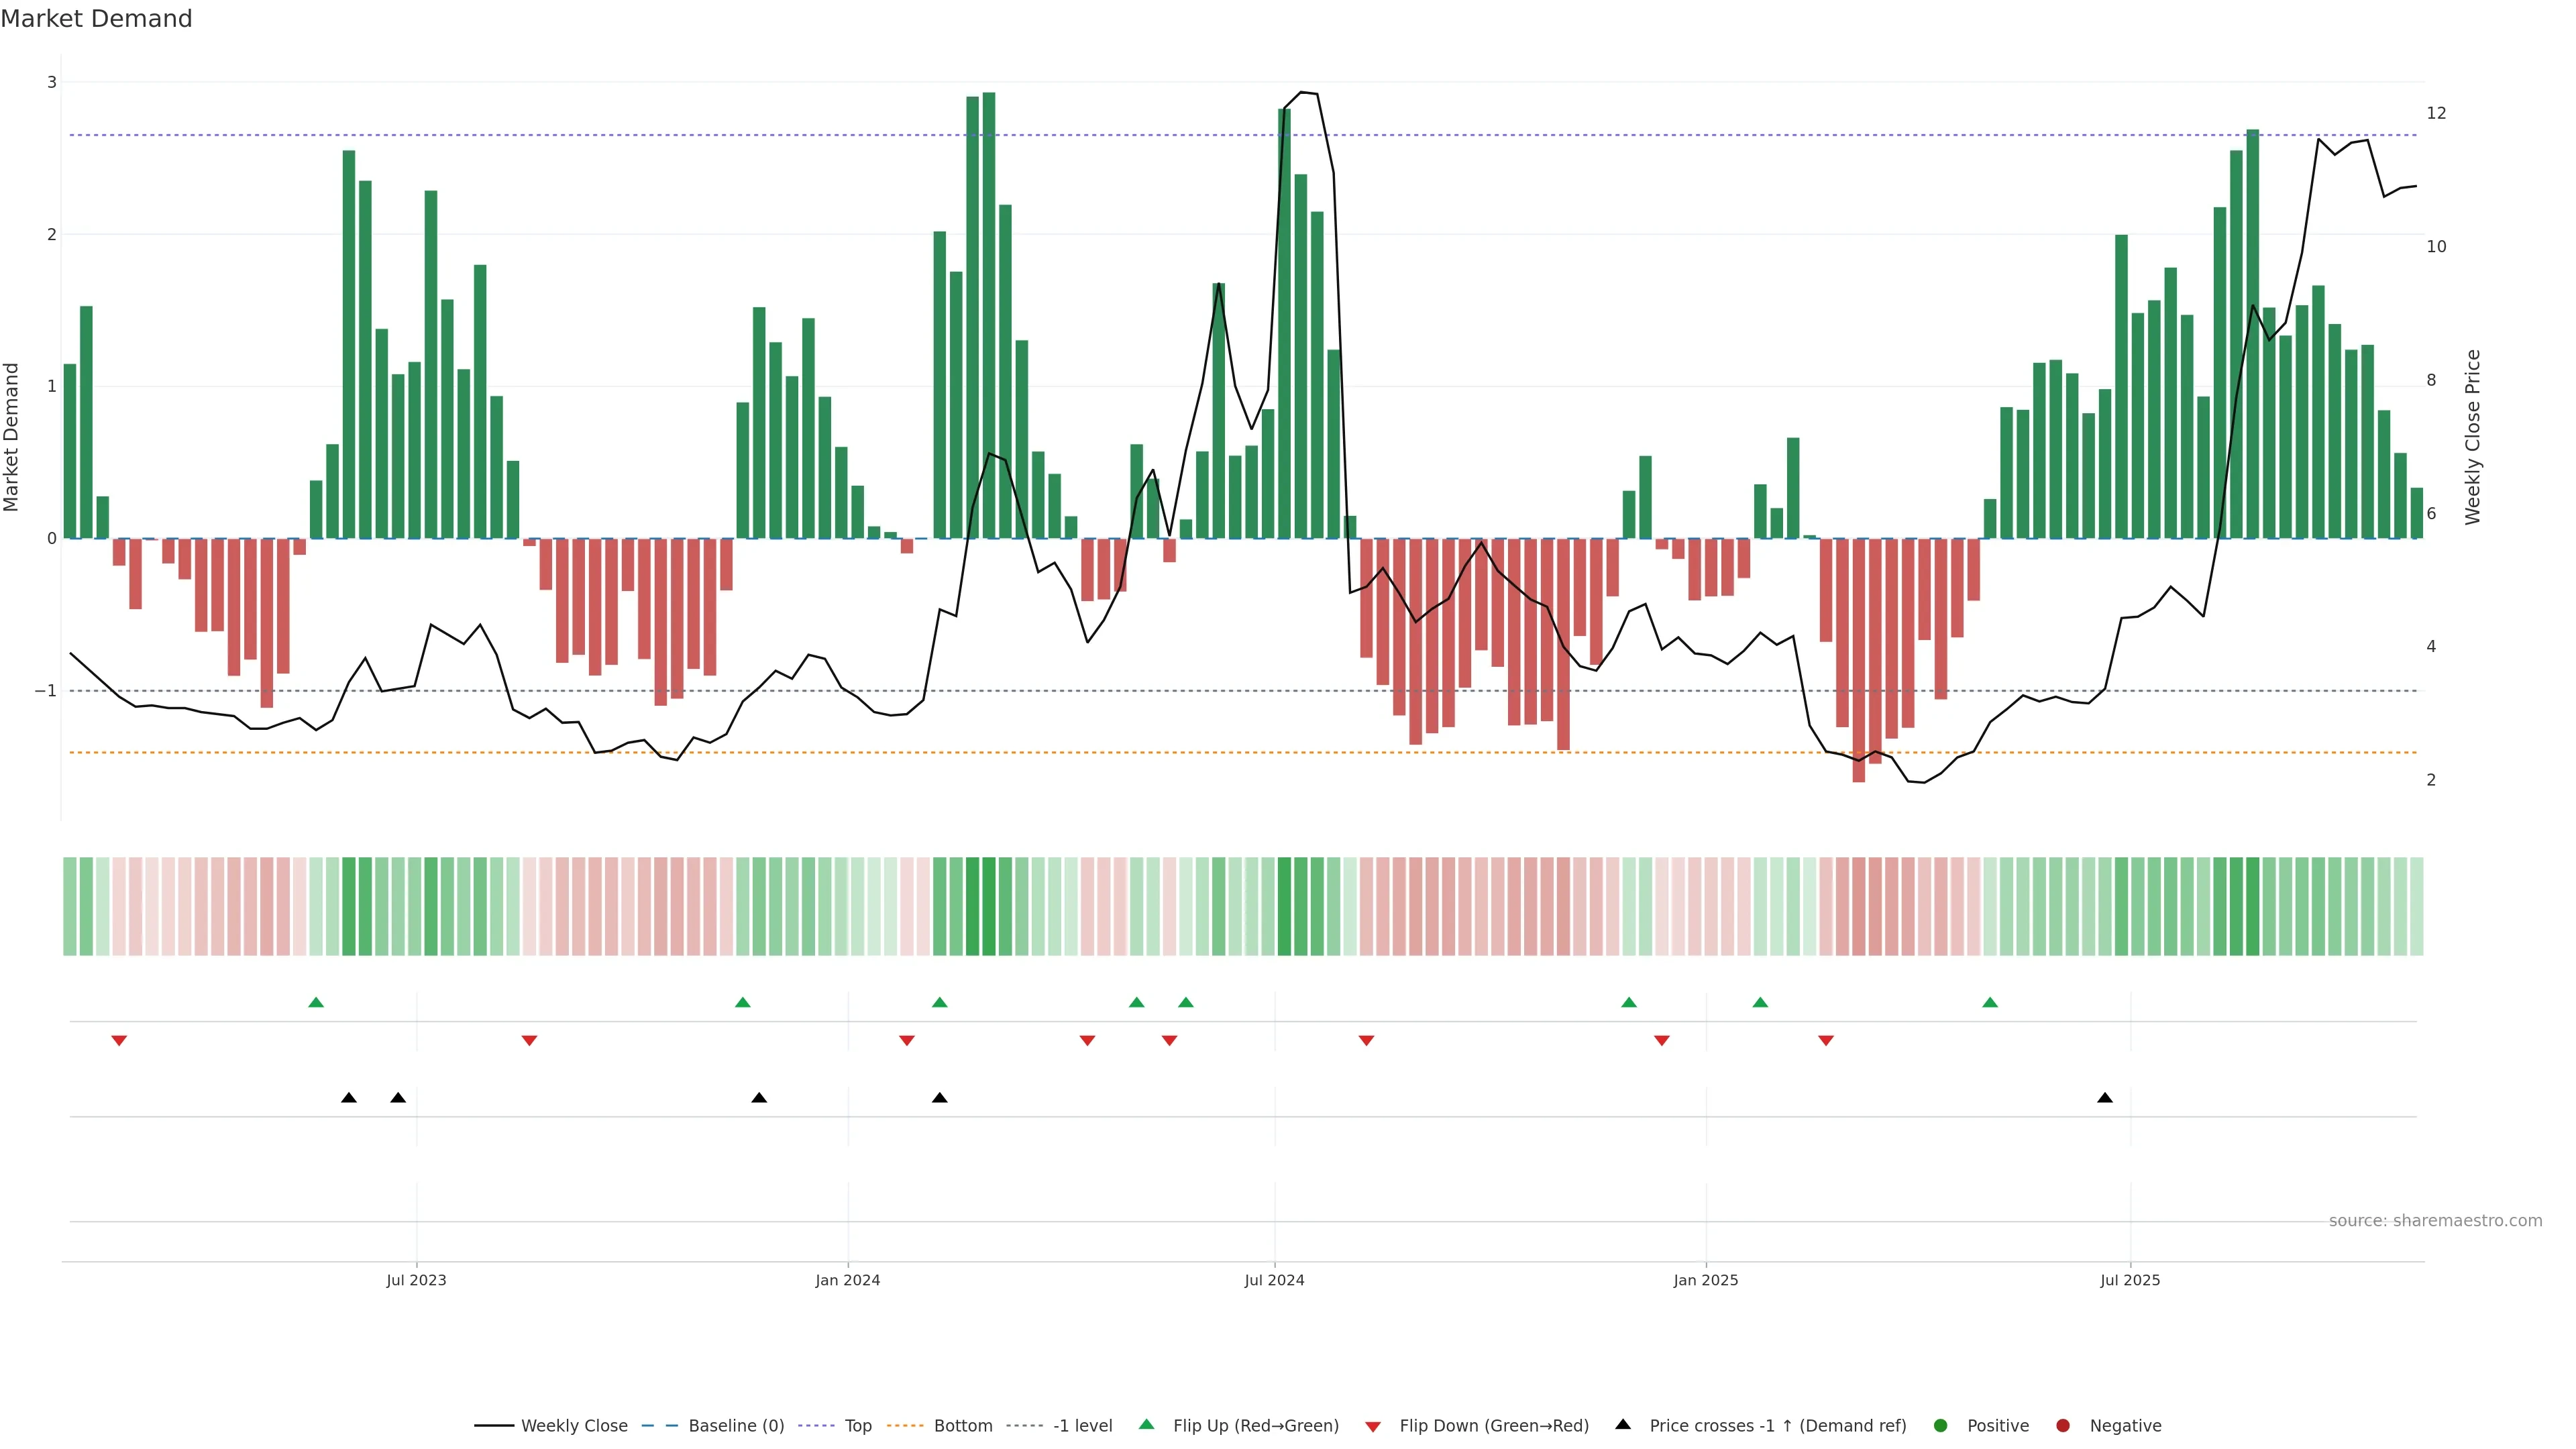Click the rightmost green flip-up triangle marker
The width and height of the screenshot is (2576, 1449).
point(1989,1003)
